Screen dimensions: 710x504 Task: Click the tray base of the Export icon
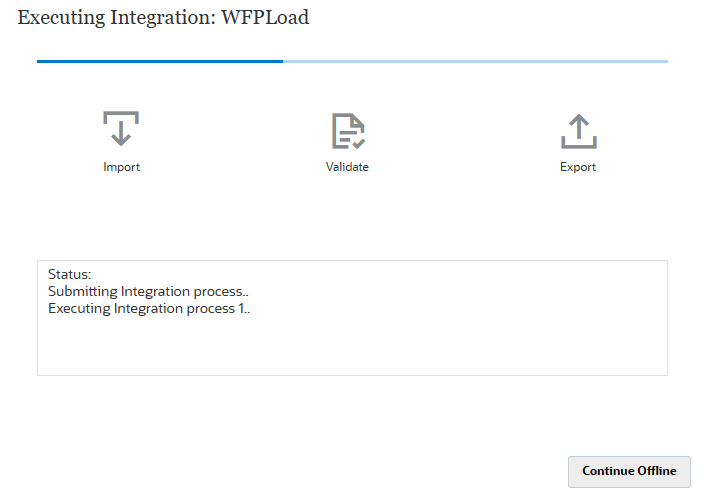pos(578,146)
